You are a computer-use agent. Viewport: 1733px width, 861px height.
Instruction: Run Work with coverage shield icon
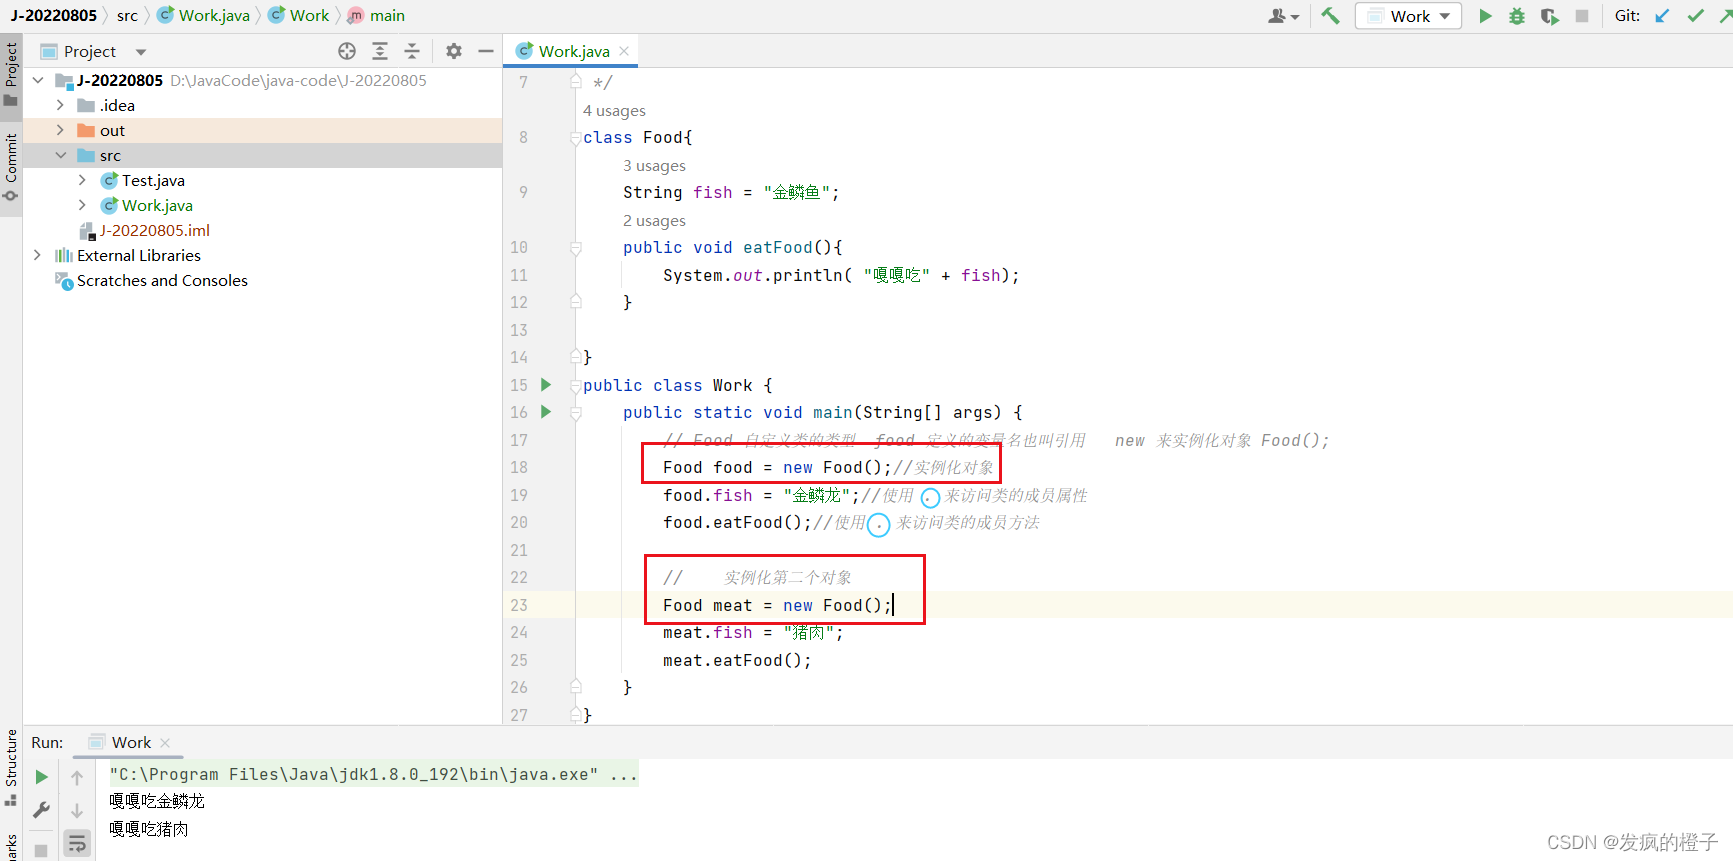(1550, 16)
